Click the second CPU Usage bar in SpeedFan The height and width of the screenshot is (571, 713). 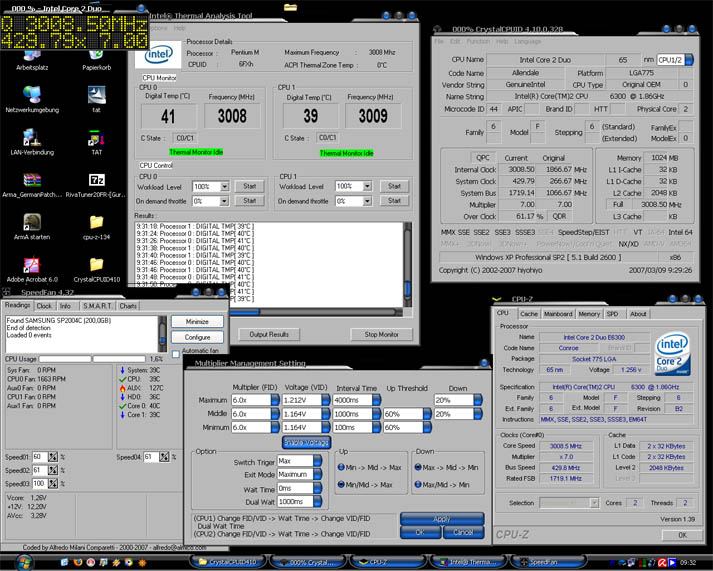coord(119,359)
